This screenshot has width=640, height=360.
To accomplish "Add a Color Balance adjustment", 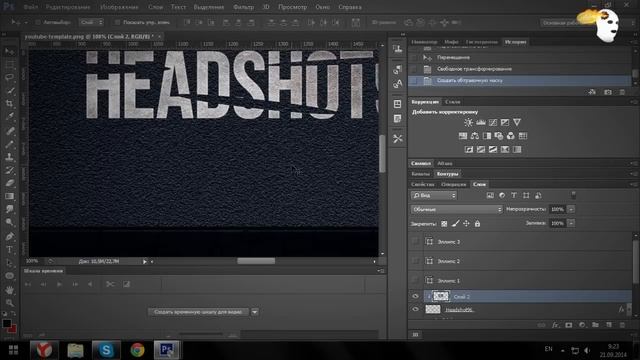I will click(x=475, y=136).
